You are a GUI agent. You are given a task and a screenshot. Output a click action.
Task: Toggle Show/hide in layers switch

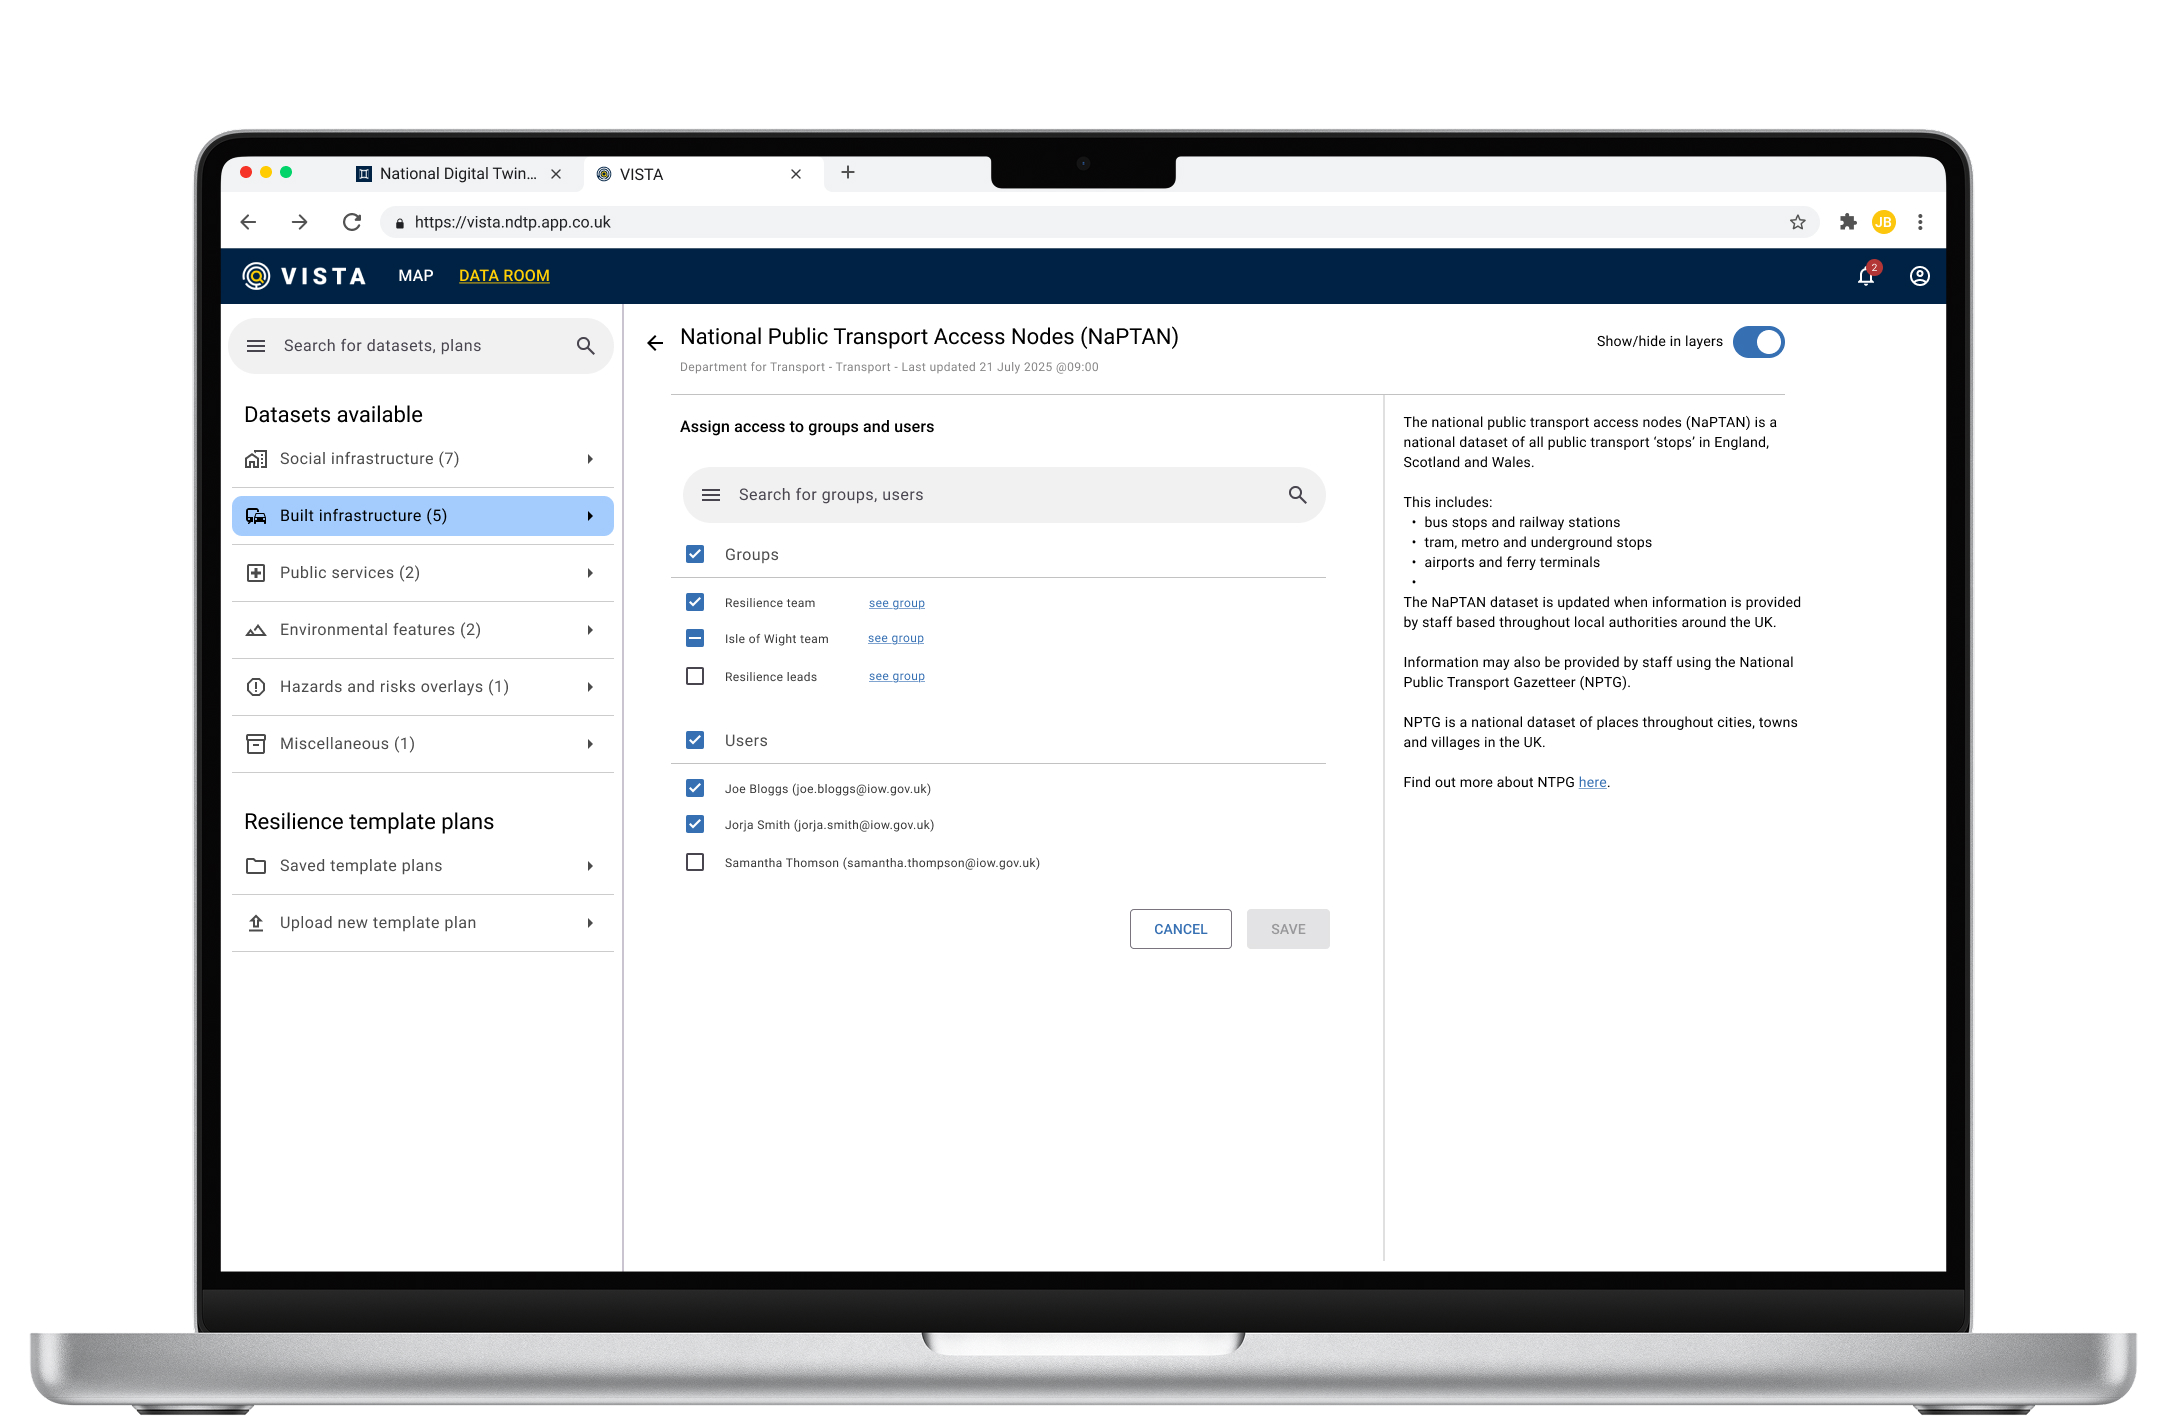click(1758, 342)
